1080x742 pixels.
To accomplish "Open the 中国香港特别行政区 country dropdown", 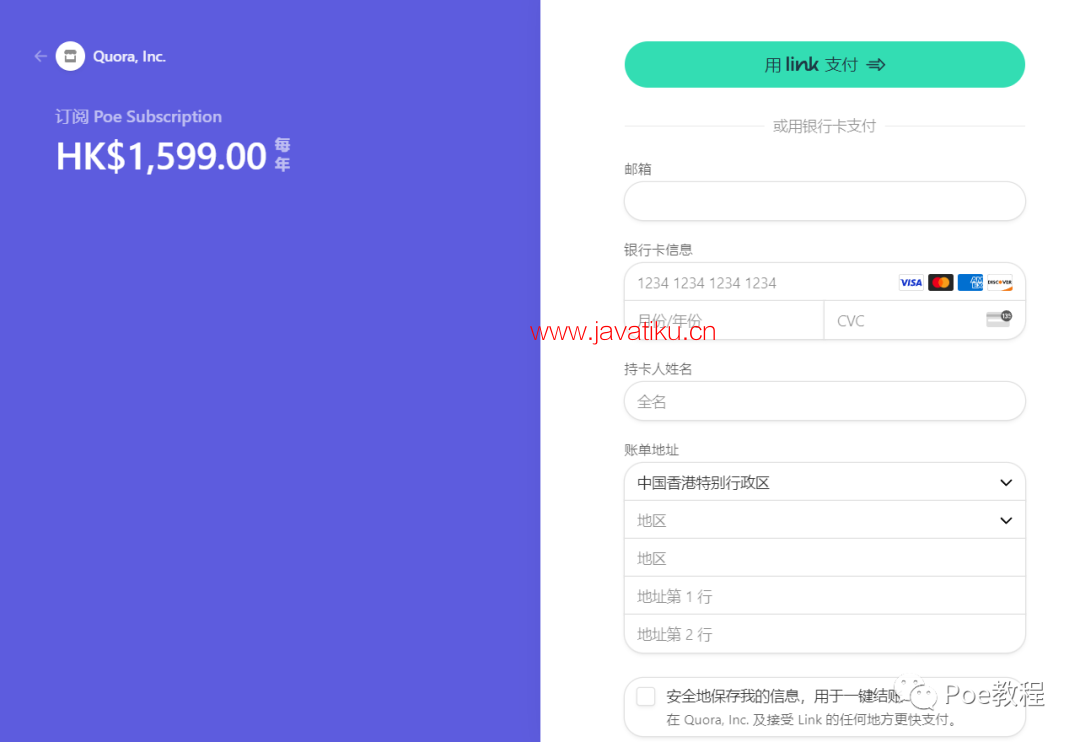I will pos(824,482).
